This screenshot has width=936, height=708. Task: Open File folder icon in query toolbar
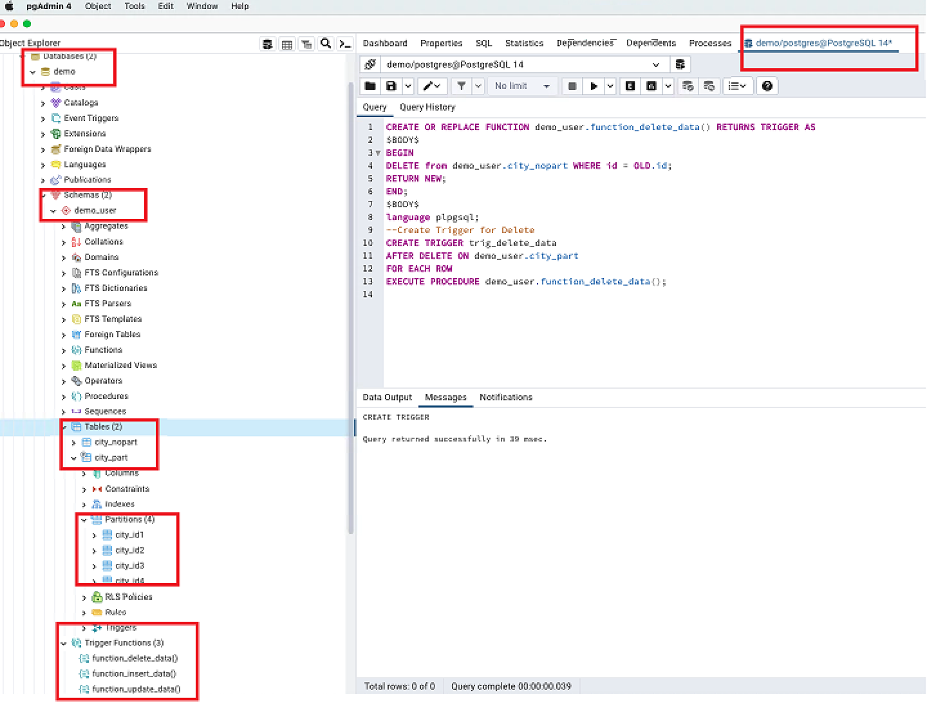370,86
